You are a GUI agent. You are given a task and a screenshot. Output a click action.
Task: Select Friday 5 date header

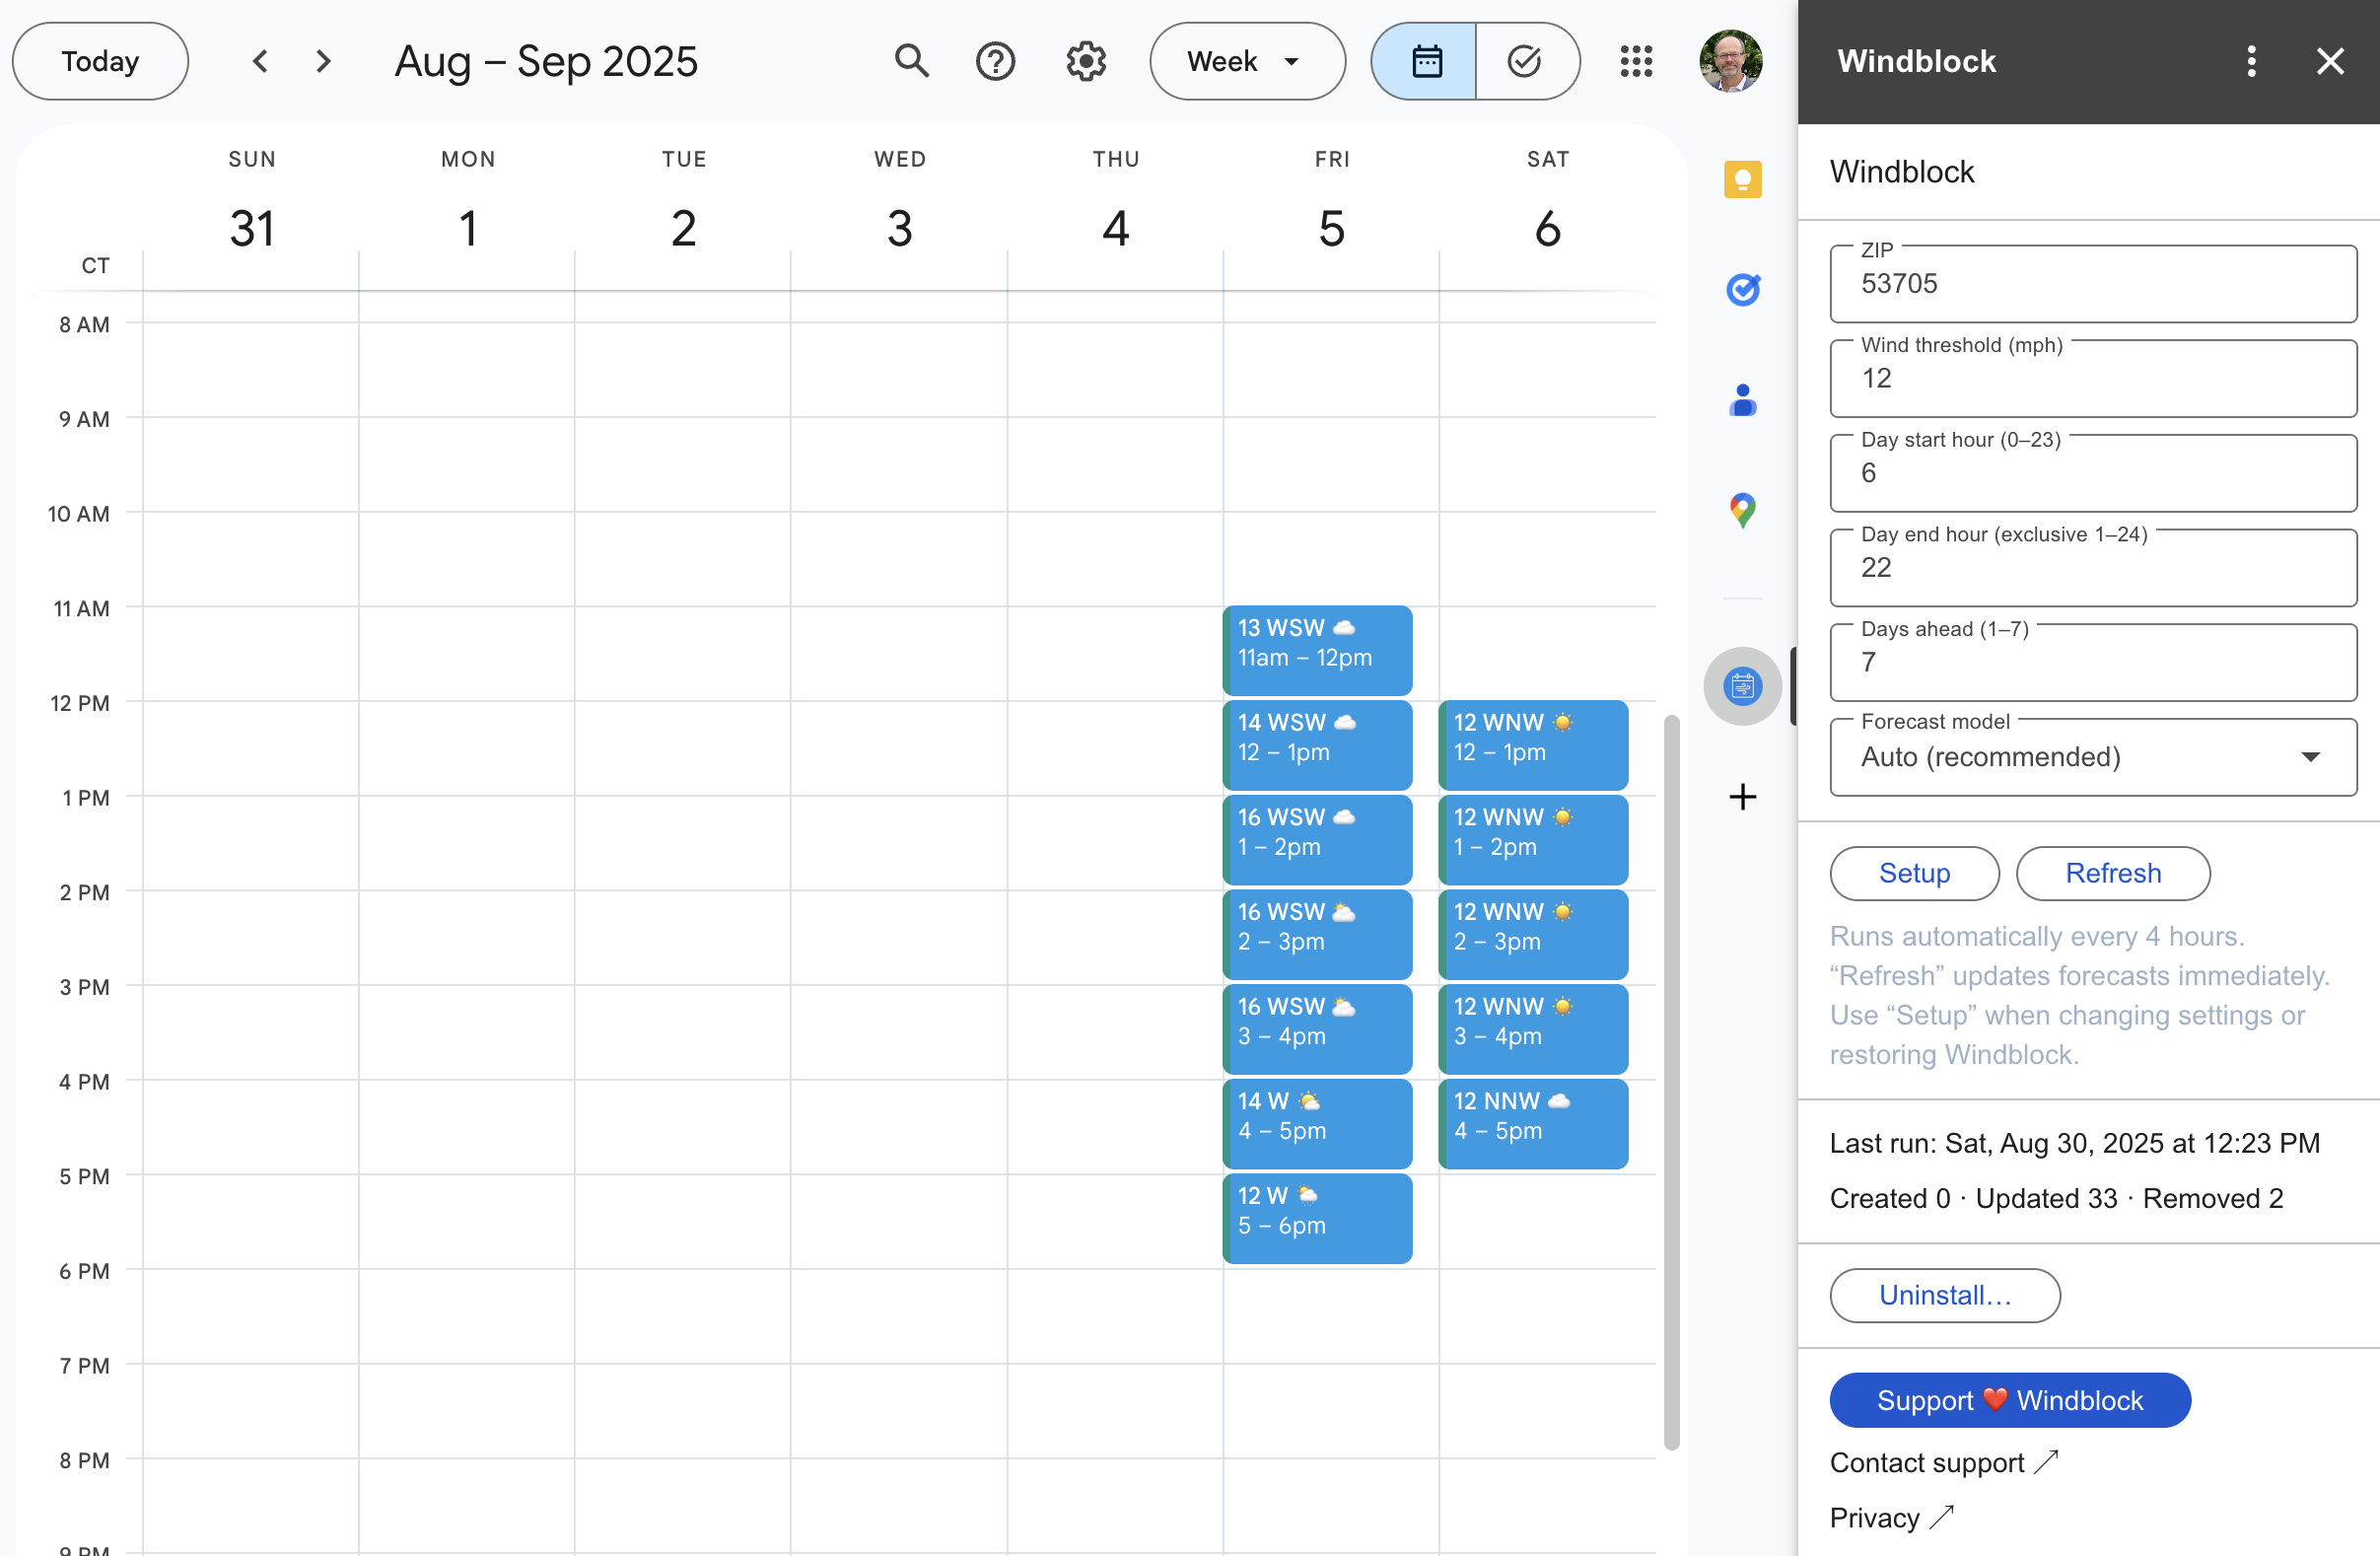(x=1332, y=228)
